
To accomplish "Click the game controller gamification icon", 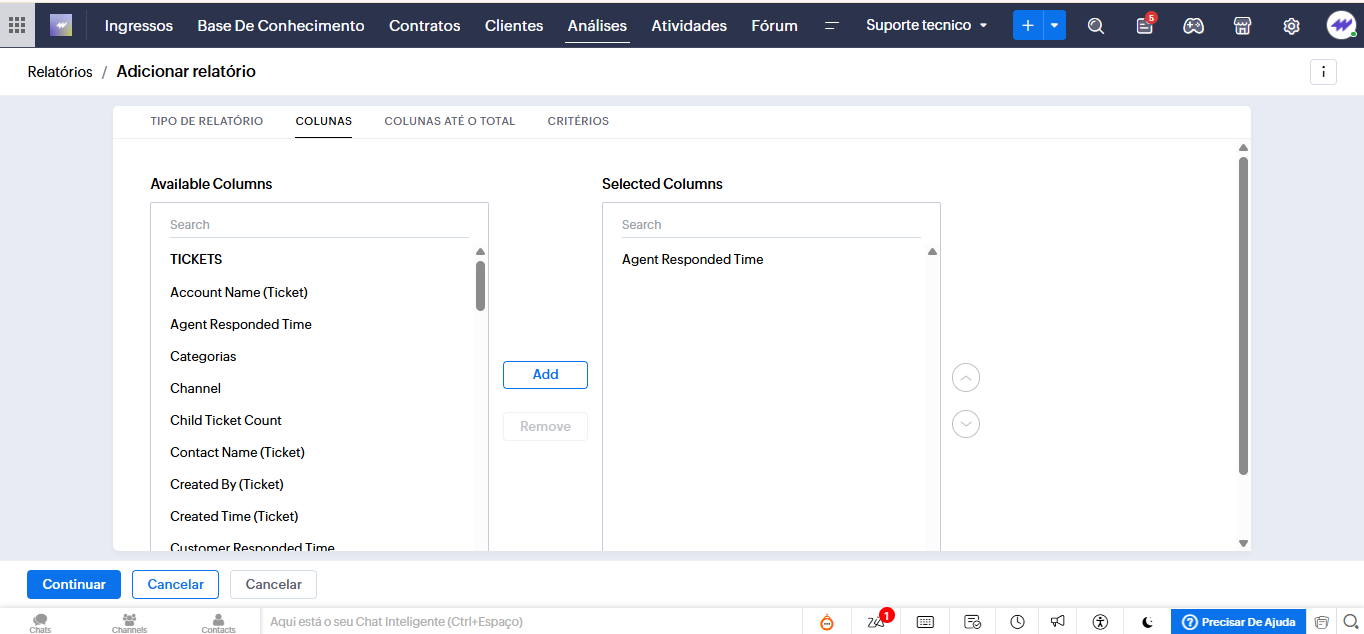I will (x=1193, y=26).
